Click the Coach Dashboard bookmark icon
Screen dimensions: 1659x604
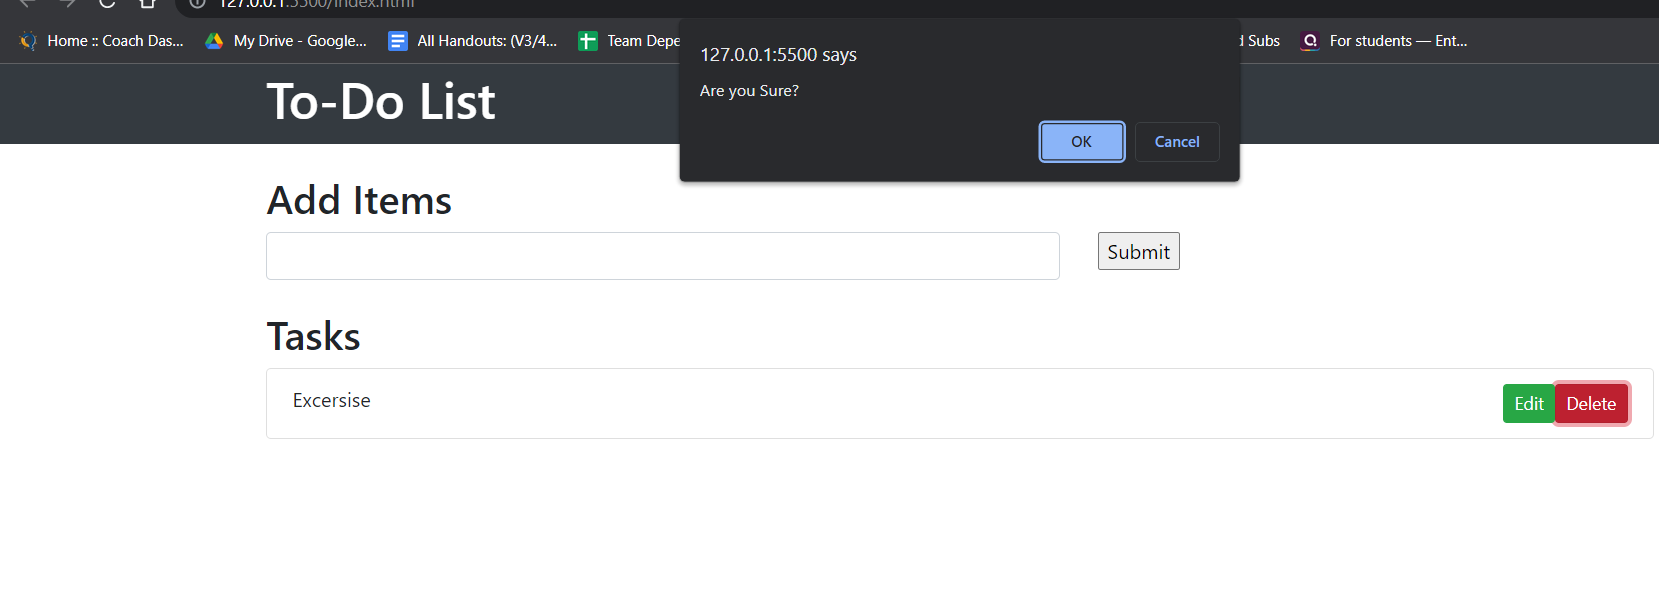(x=28, y=41)
